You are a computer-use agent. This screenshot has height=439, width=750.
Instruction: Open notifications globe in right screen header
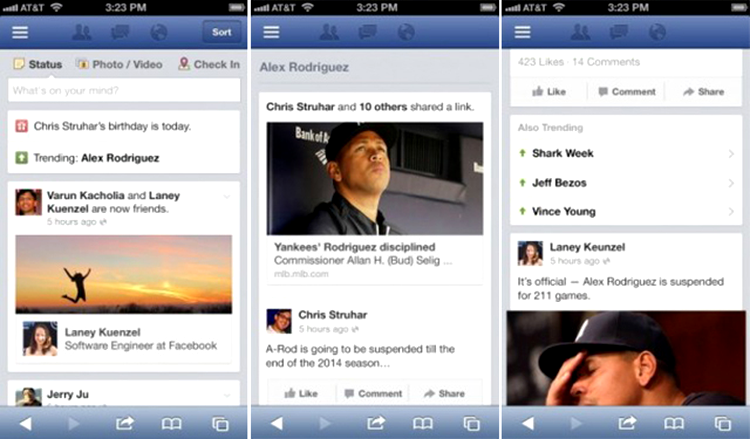[x=657, y=32]
